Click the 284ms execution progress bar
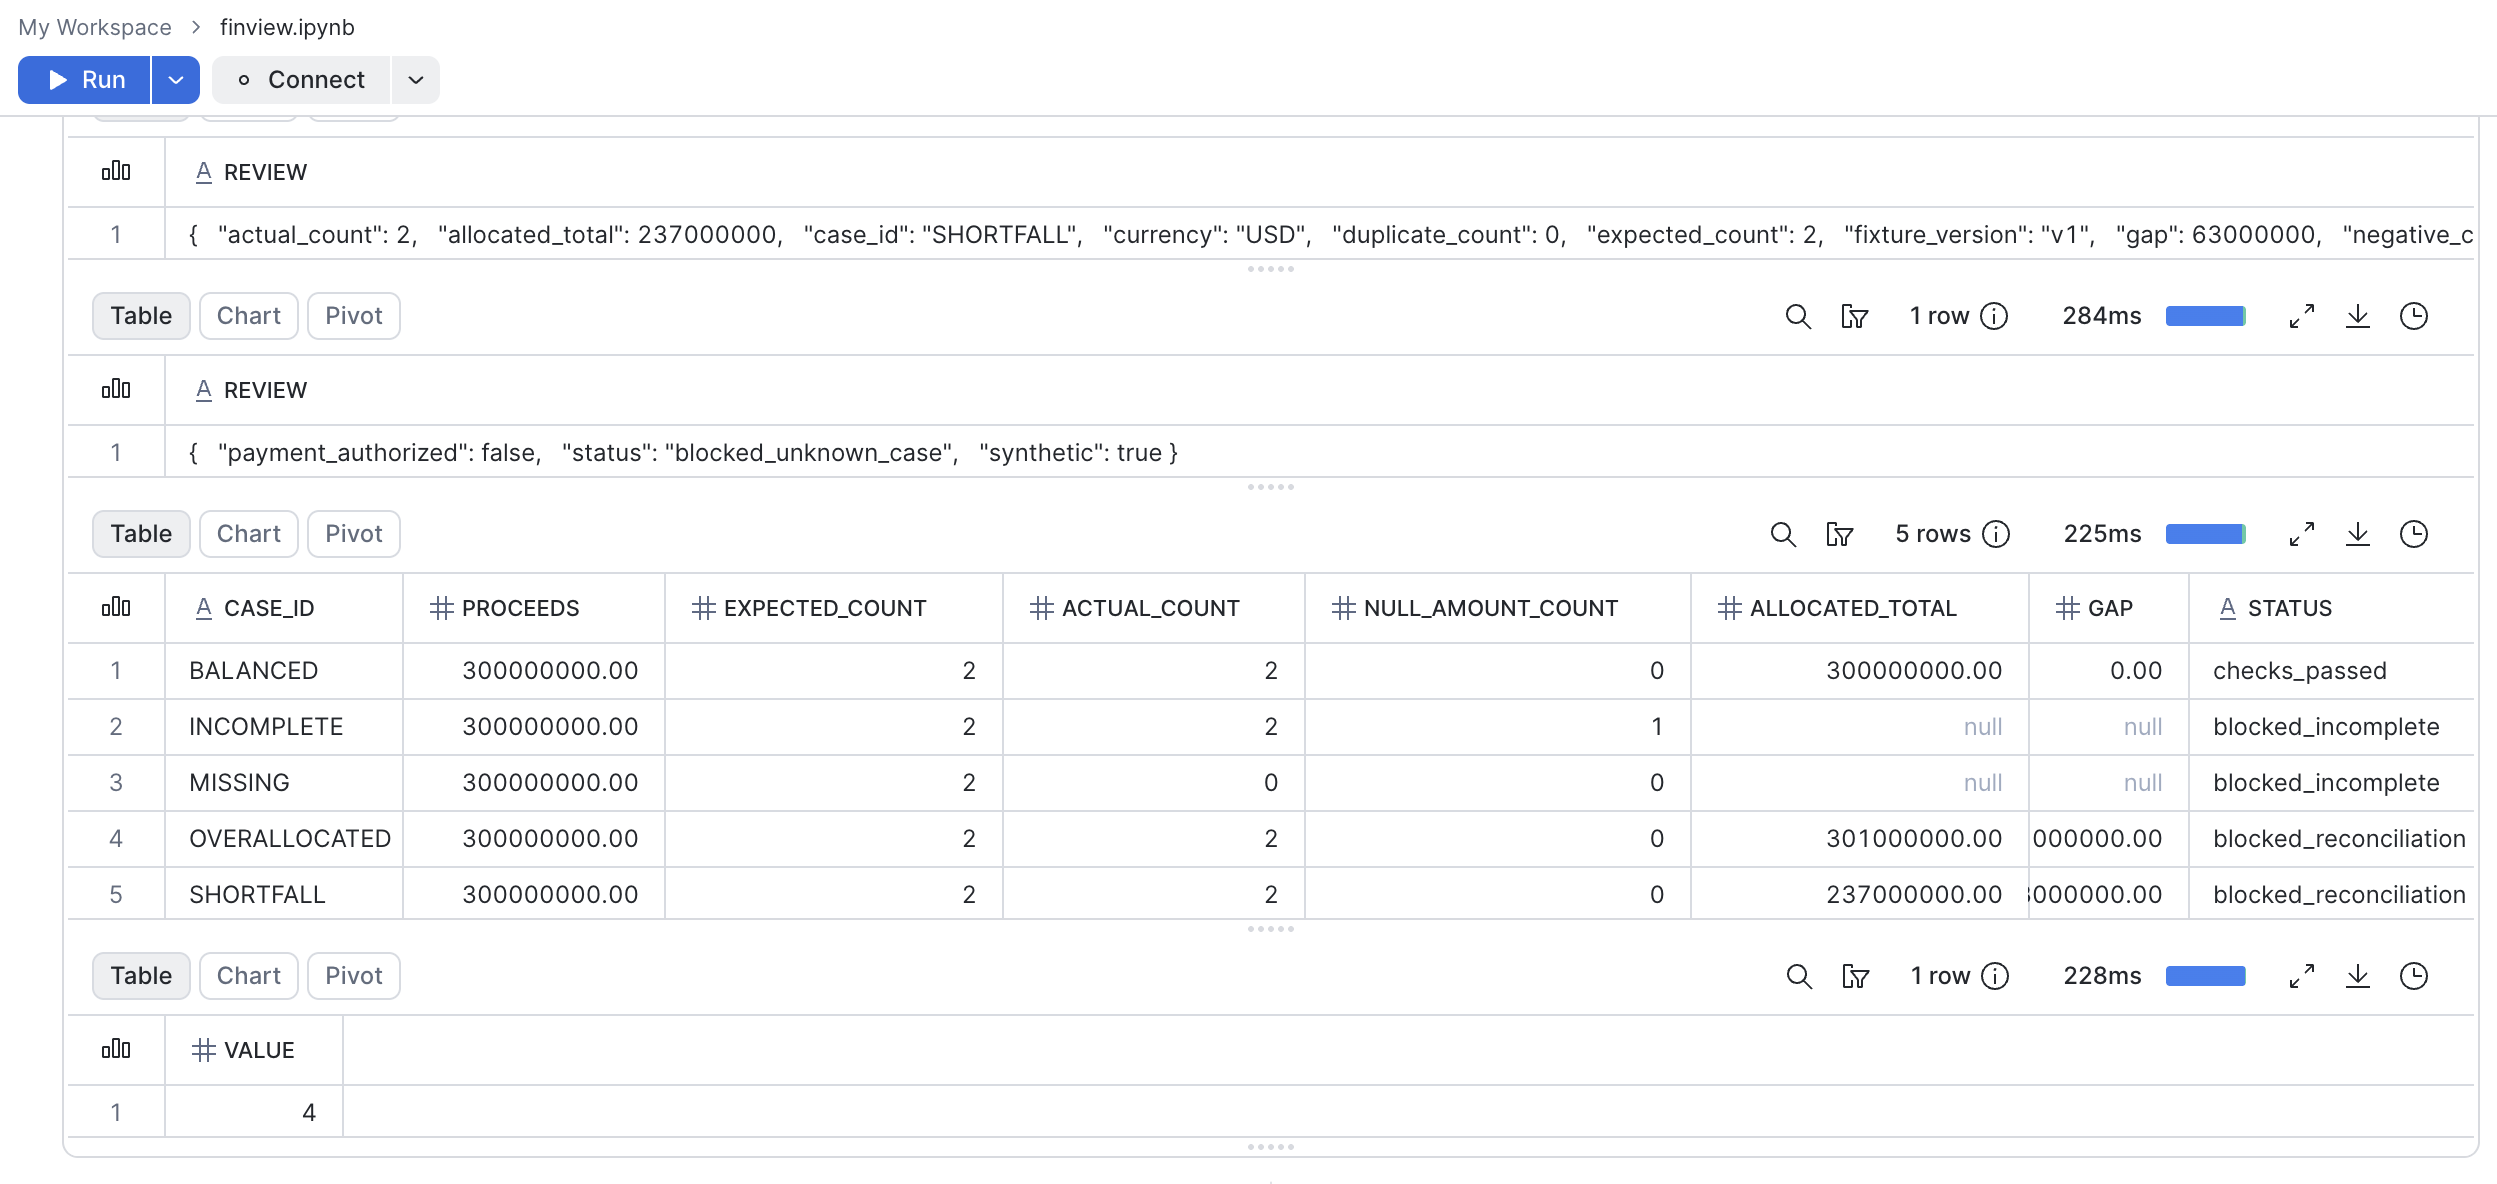 [x=2206, y=317]
